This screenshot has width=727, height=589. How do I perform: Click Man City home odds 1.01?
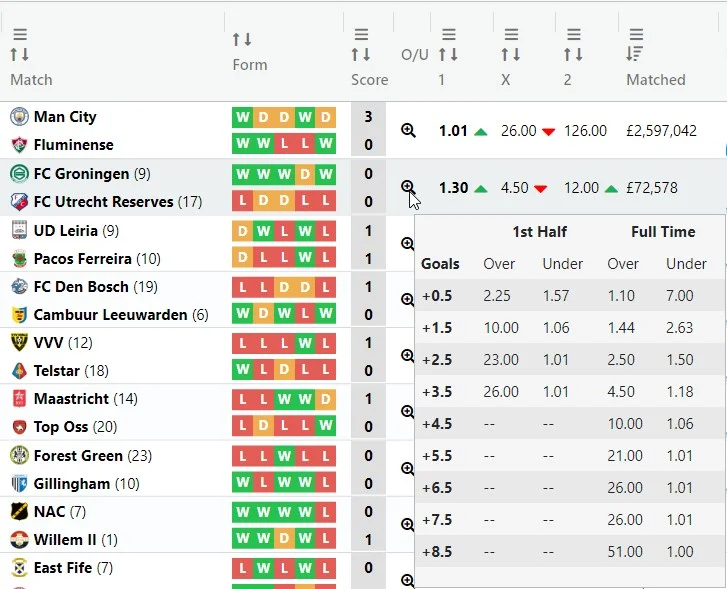tap(453, 131)
